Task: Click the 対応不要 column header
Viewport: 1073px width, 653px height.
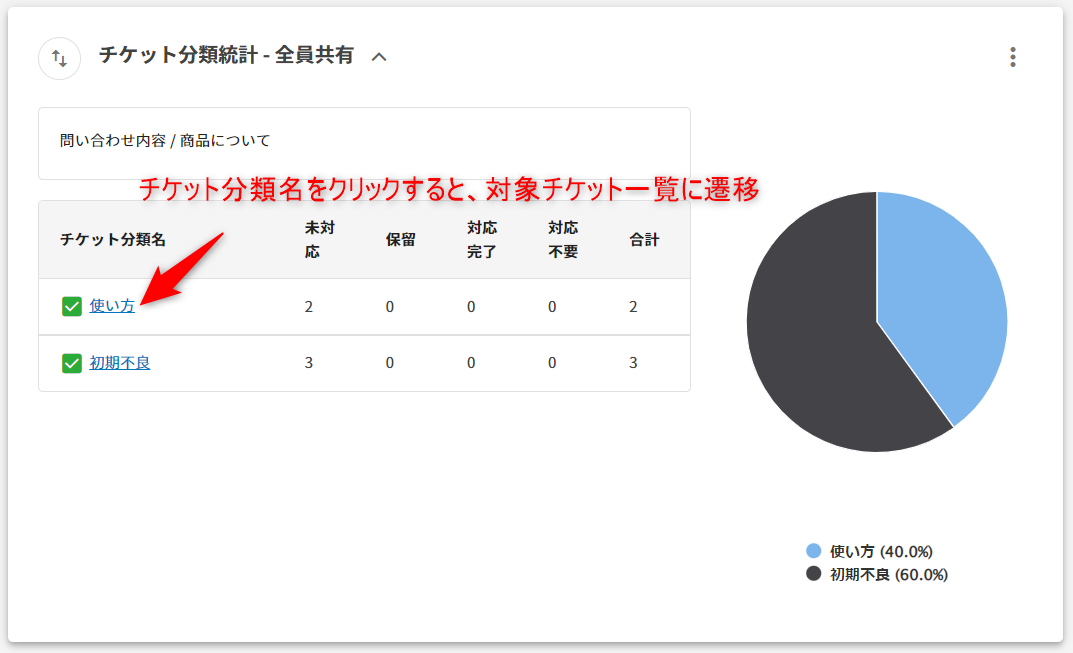Action: click(x=562, y=240)
